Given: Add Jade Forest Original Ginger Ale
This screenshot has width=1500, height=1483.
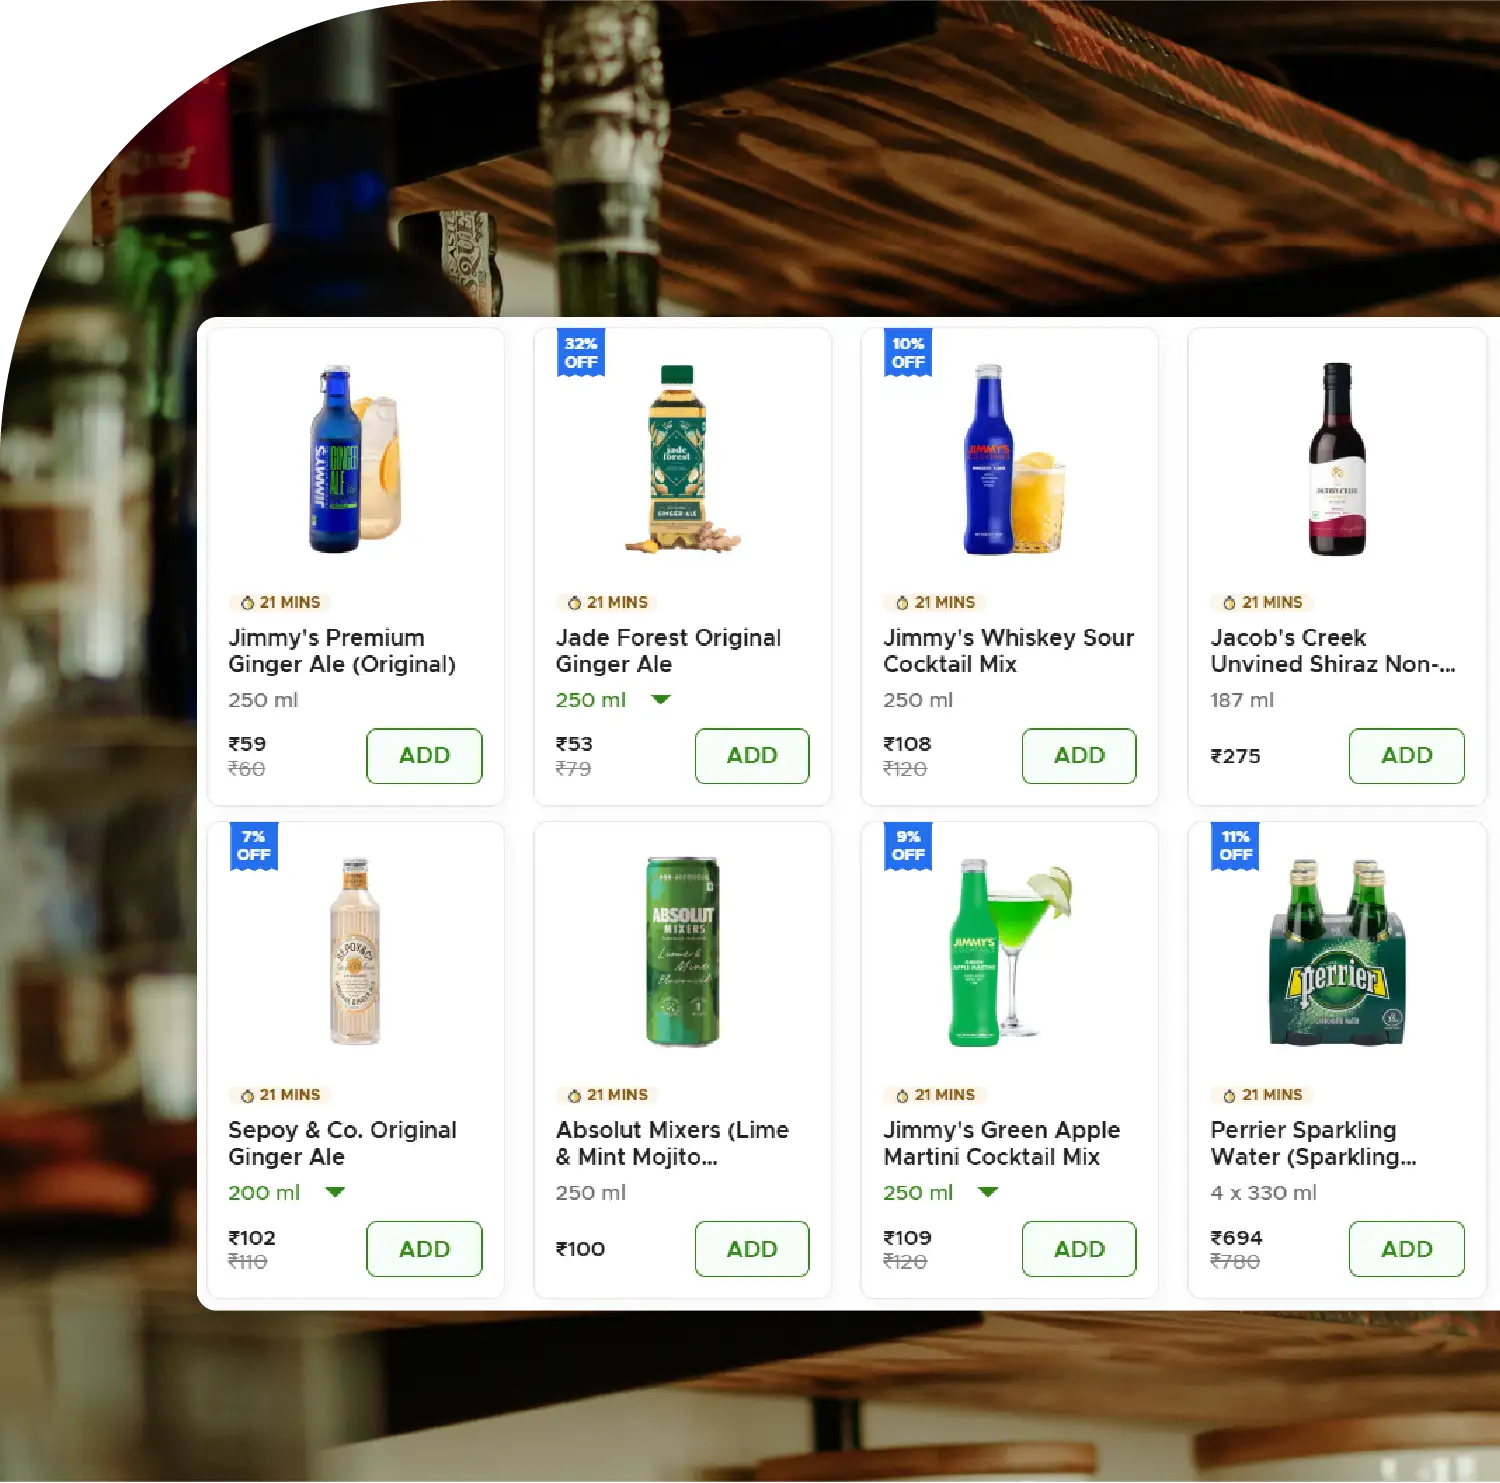Looking at the screenshot, I should coord(752,756).
